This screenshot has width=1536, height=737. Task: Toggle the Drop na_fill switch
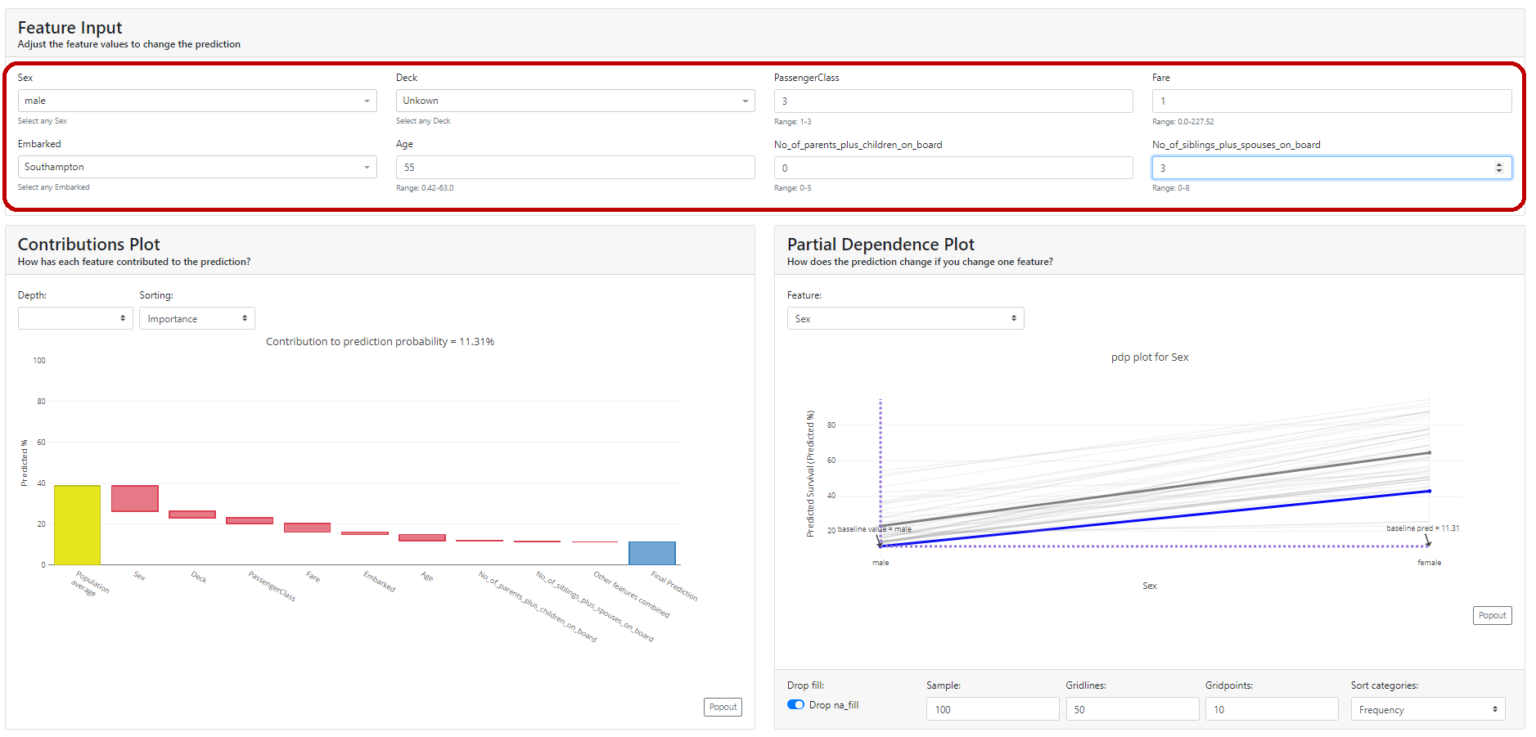point(796,705)
